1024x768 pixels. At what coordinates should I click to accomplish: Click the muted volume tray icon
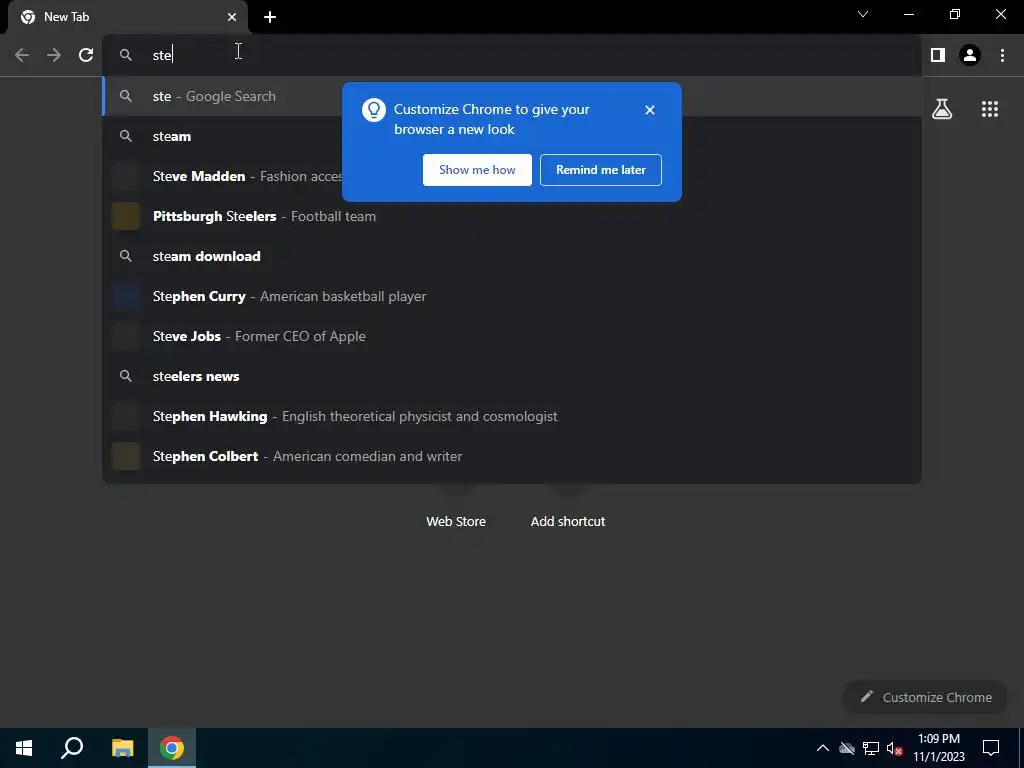pos(894,748)
